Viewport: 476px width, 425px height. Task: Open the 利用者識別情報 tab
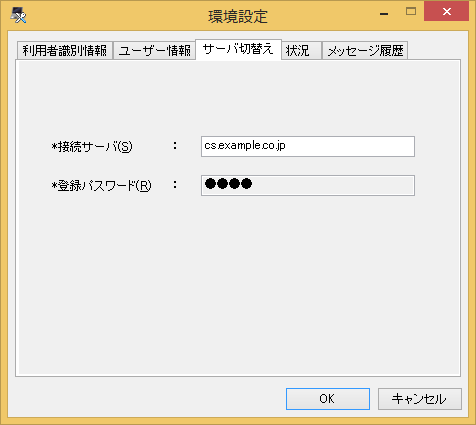point(65,51)
